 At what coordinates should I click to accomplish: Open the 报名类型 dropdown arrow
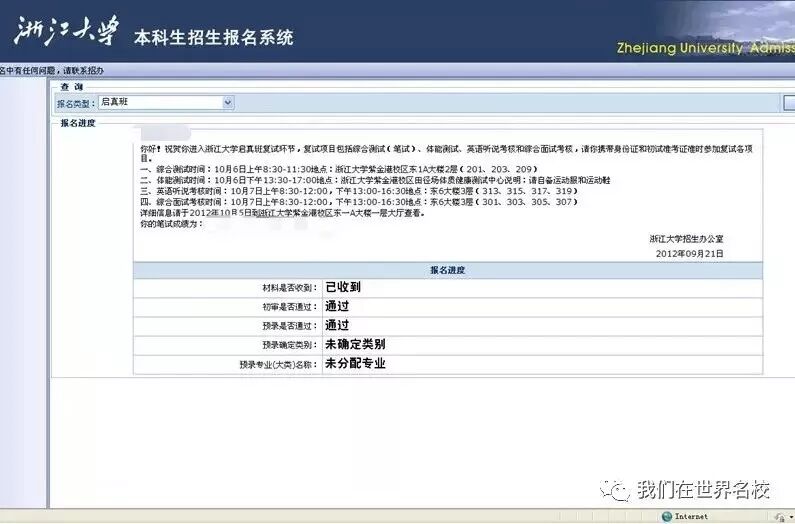(228, 102)
